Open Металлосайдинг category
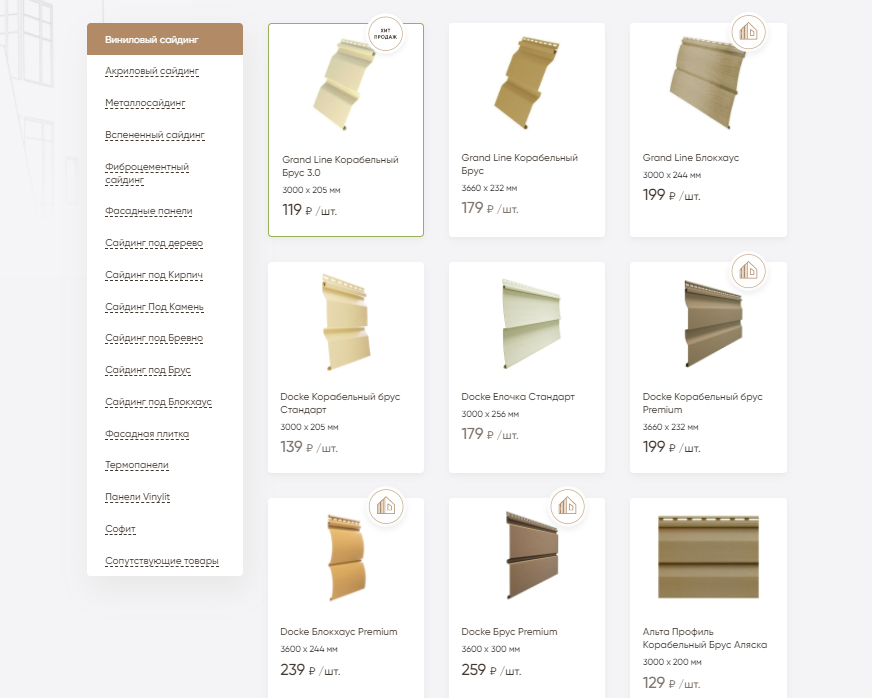Image resolution: width=872 pixels, height=698 pixels. click(145, 103)
